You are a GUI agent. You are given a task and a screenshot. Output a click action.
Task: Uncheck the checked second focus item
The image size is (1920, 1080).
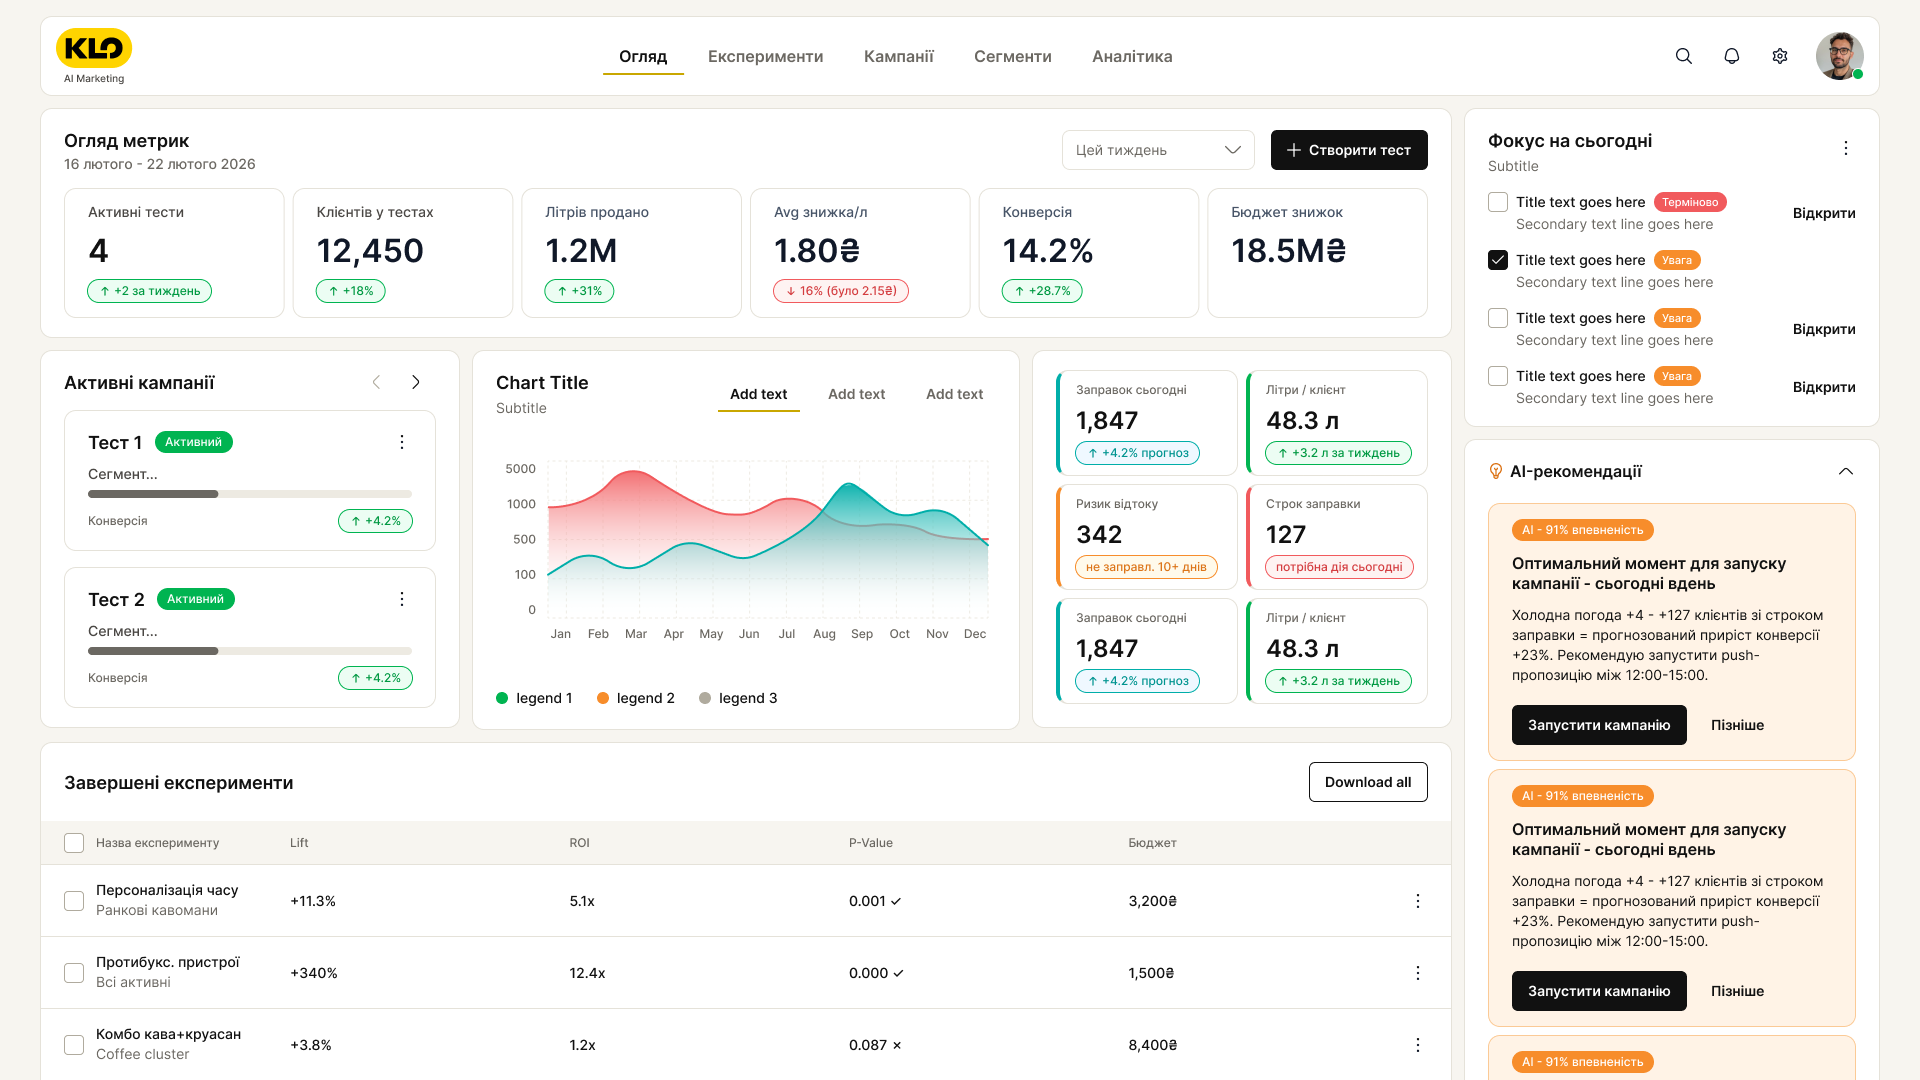1498,260
